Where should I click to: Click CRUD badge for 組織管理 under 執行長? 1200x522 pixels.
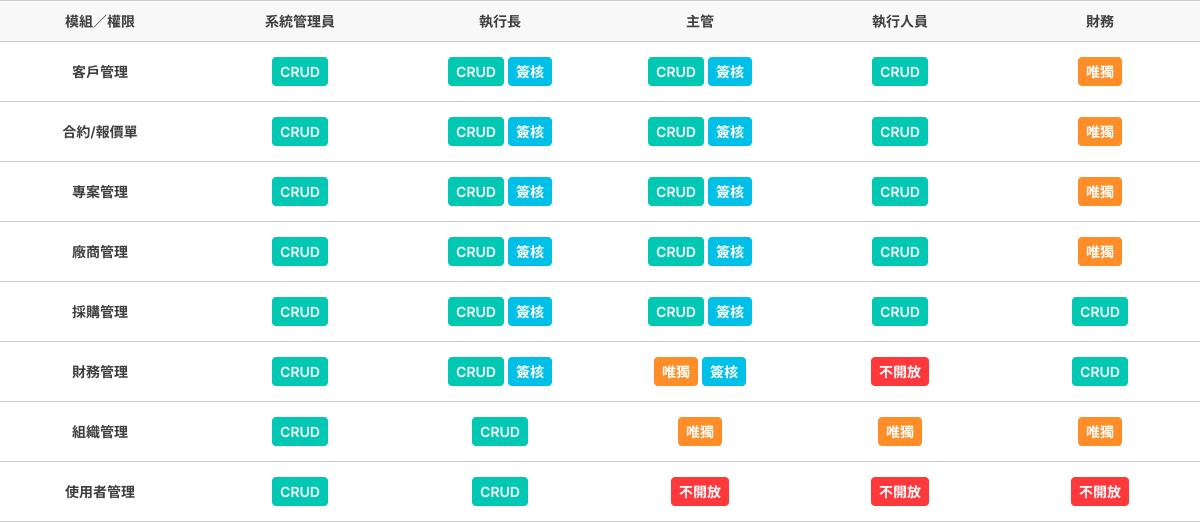500,432
